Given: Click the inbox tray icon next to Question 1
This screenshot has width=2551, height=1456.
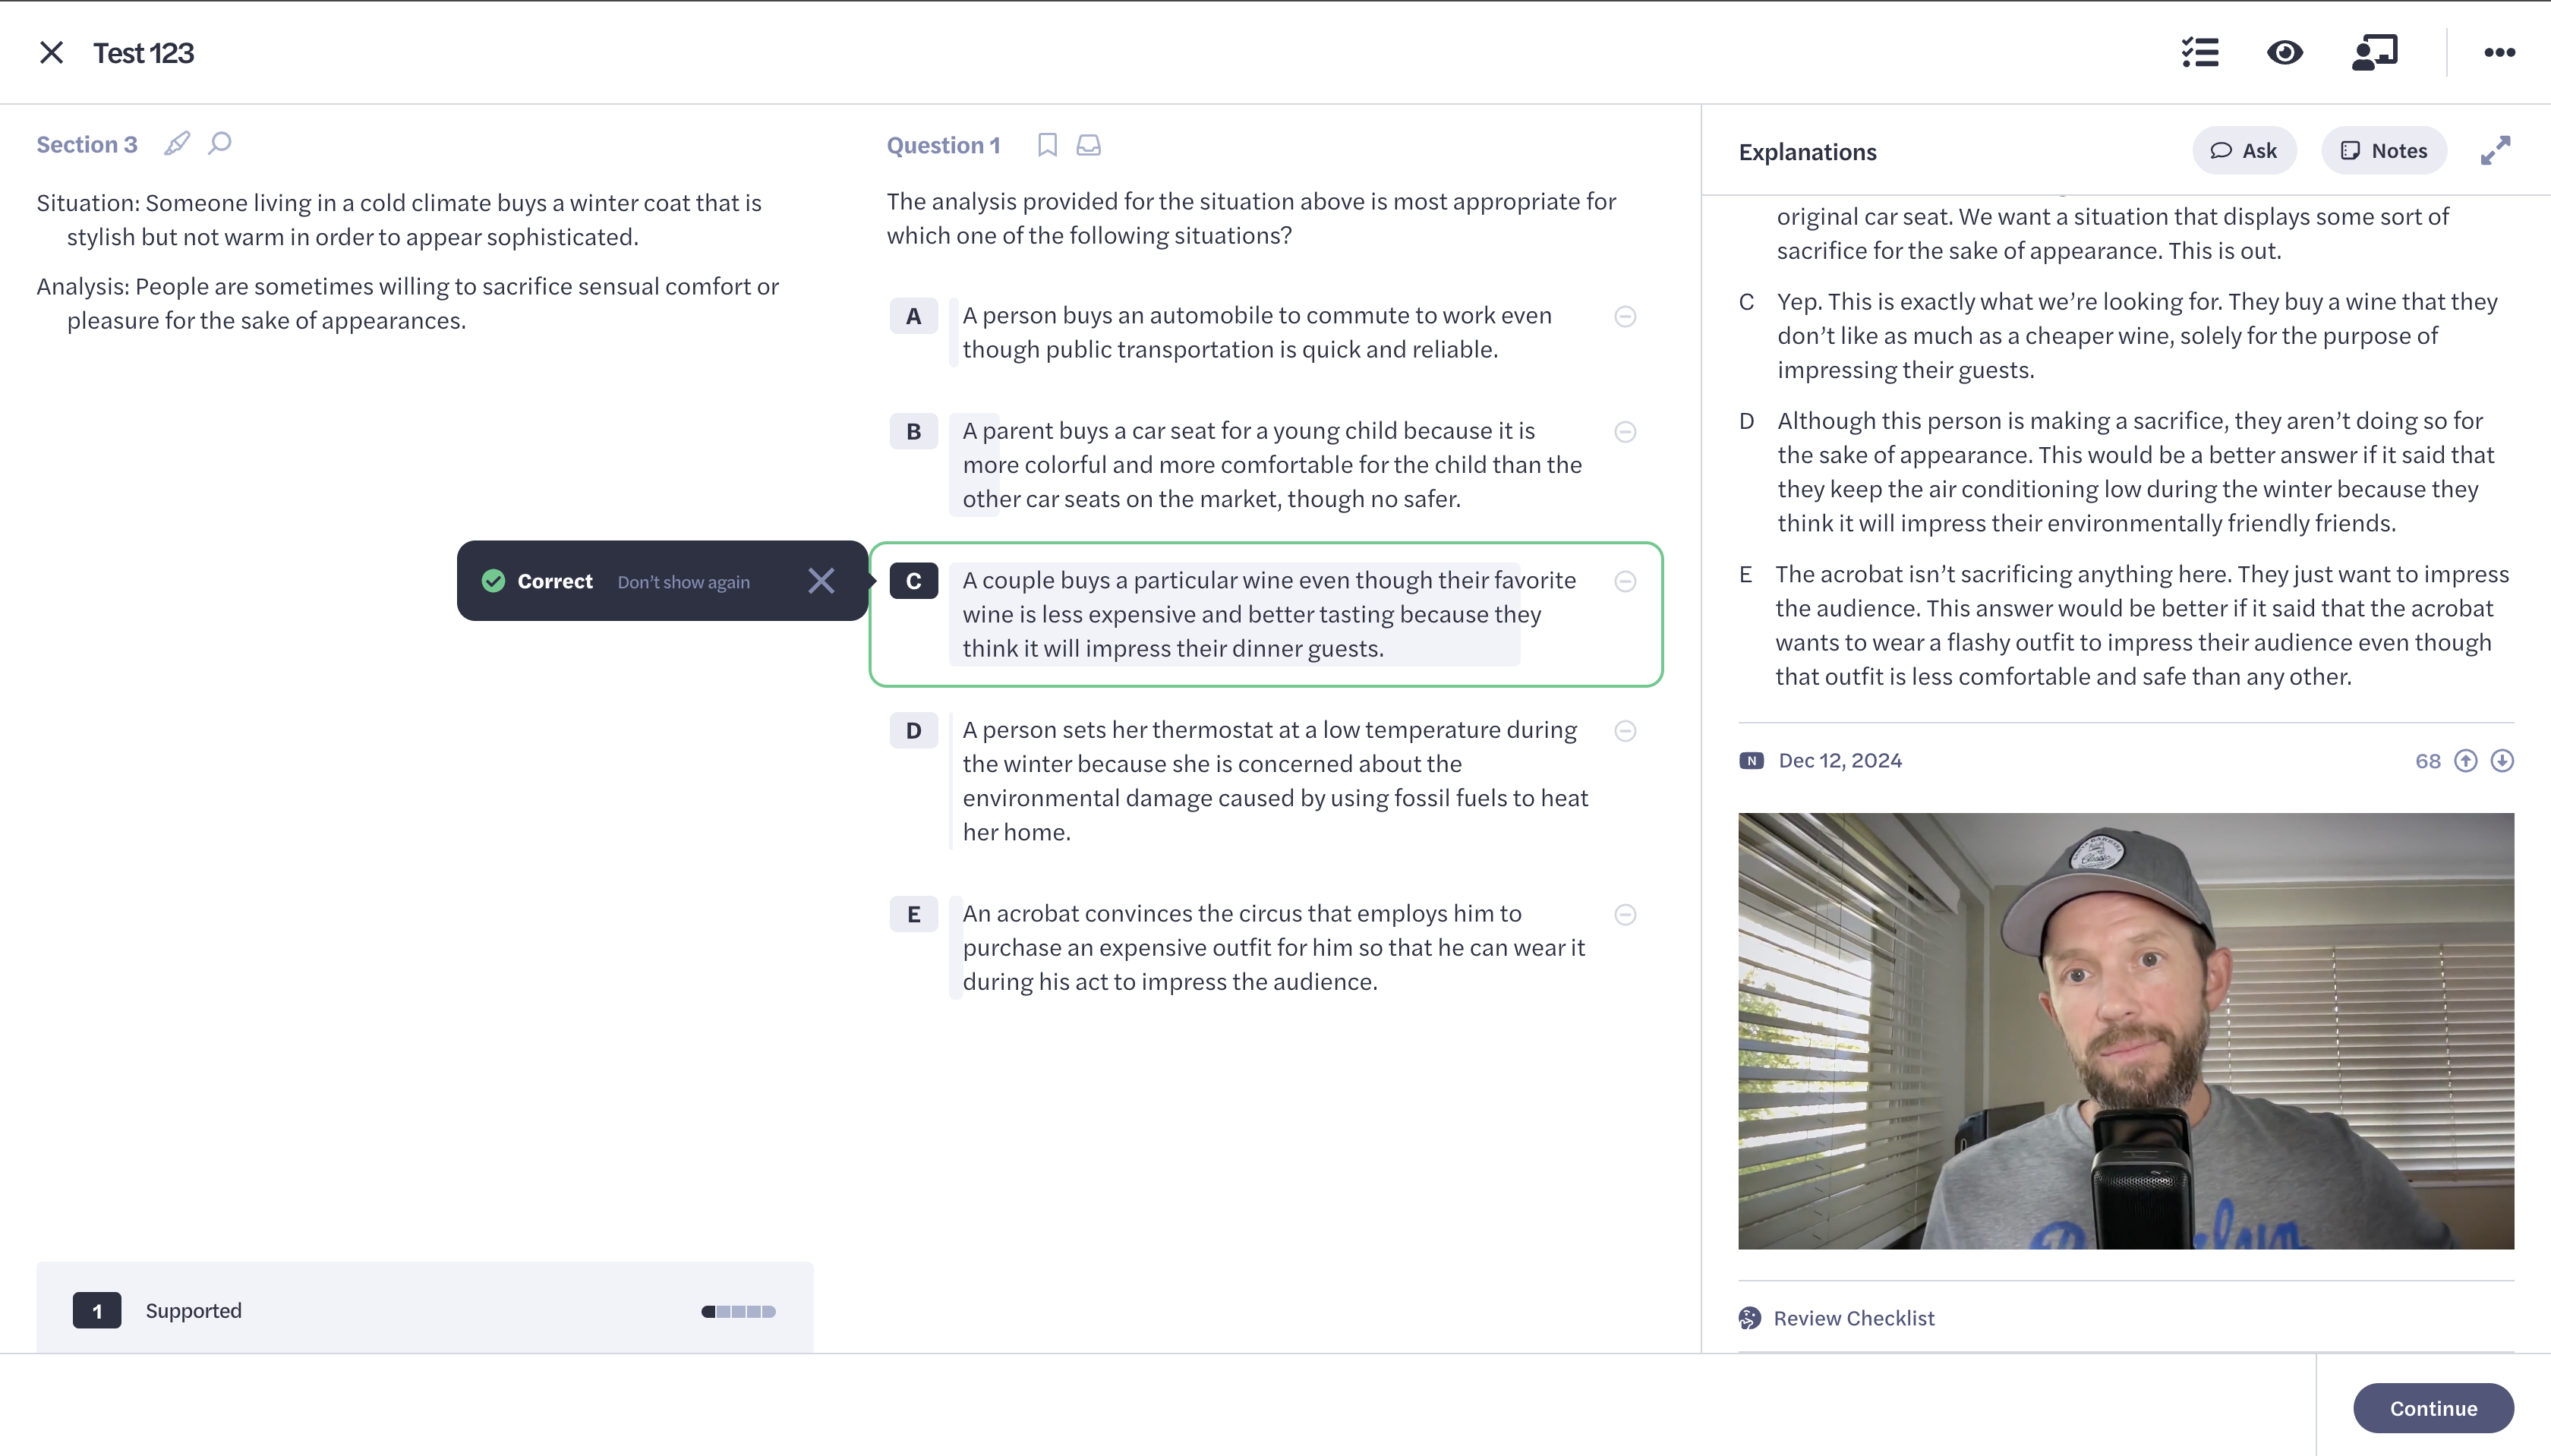Looking at the screenshot, I should pos(1089,145).
